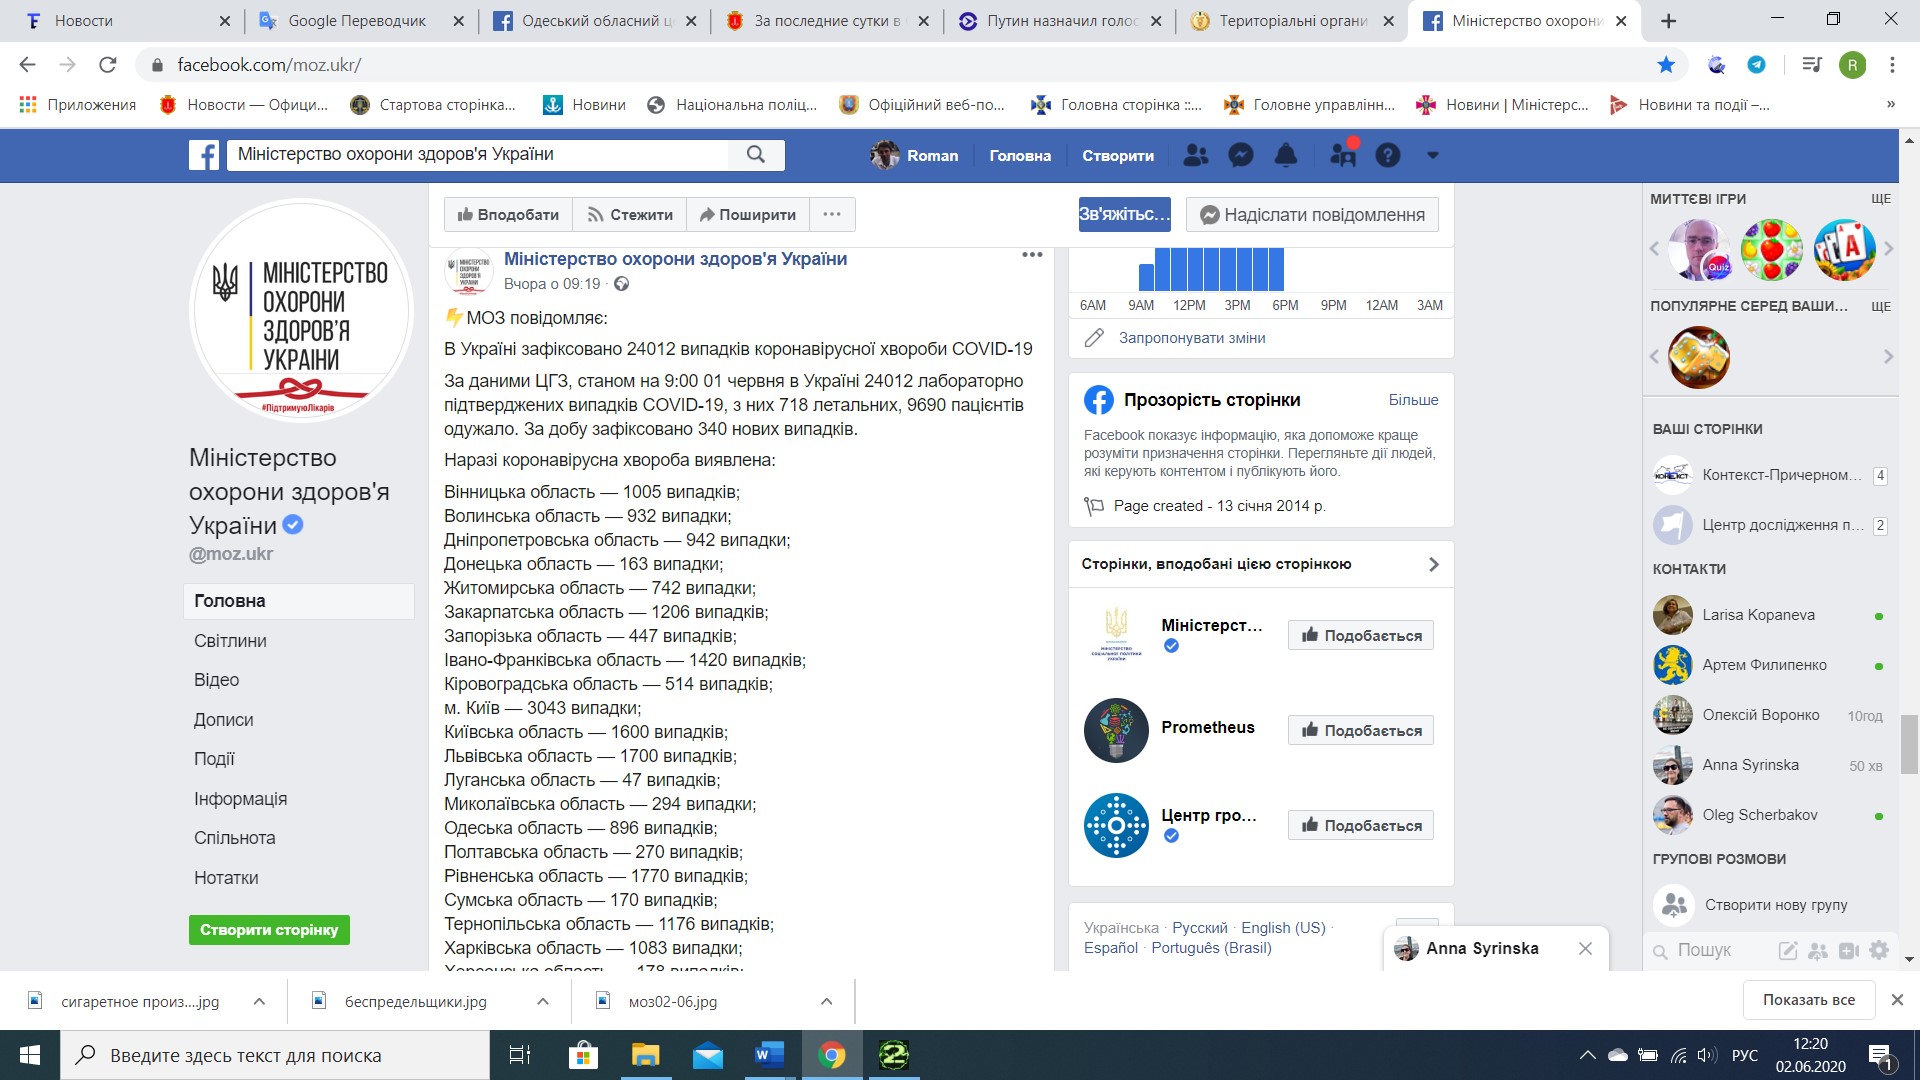Expand the pages liked by this page

click(1433, 564)
